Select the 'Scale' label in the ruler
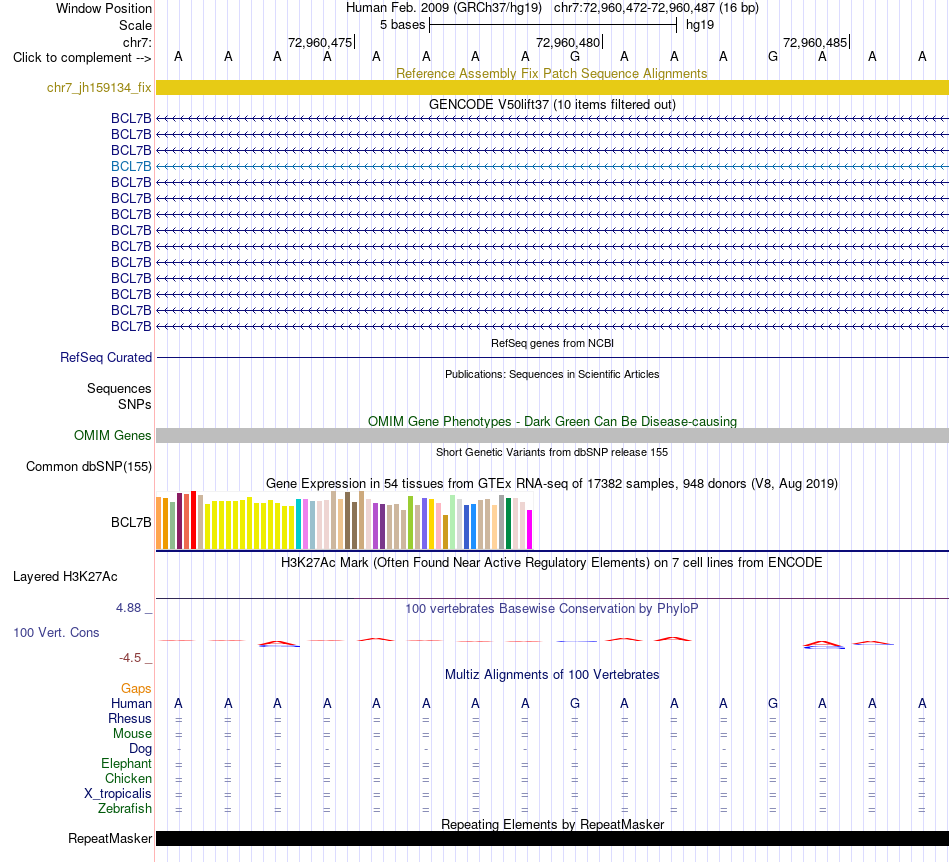950x862 pixels. coord(135,25)
